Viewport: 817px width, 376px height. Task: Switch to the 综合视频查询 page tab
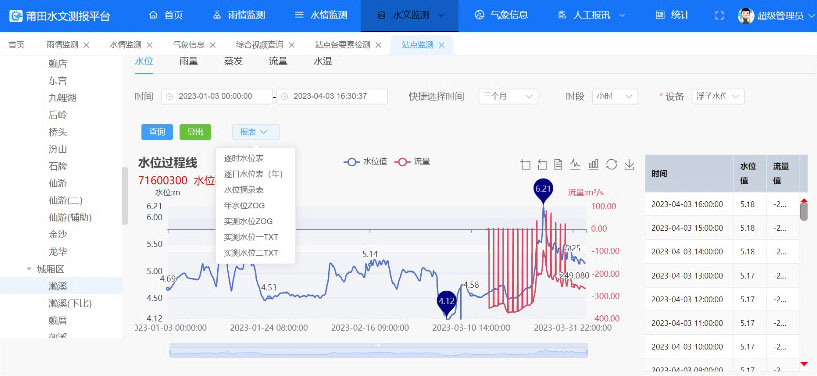click(x=259, y=45)
